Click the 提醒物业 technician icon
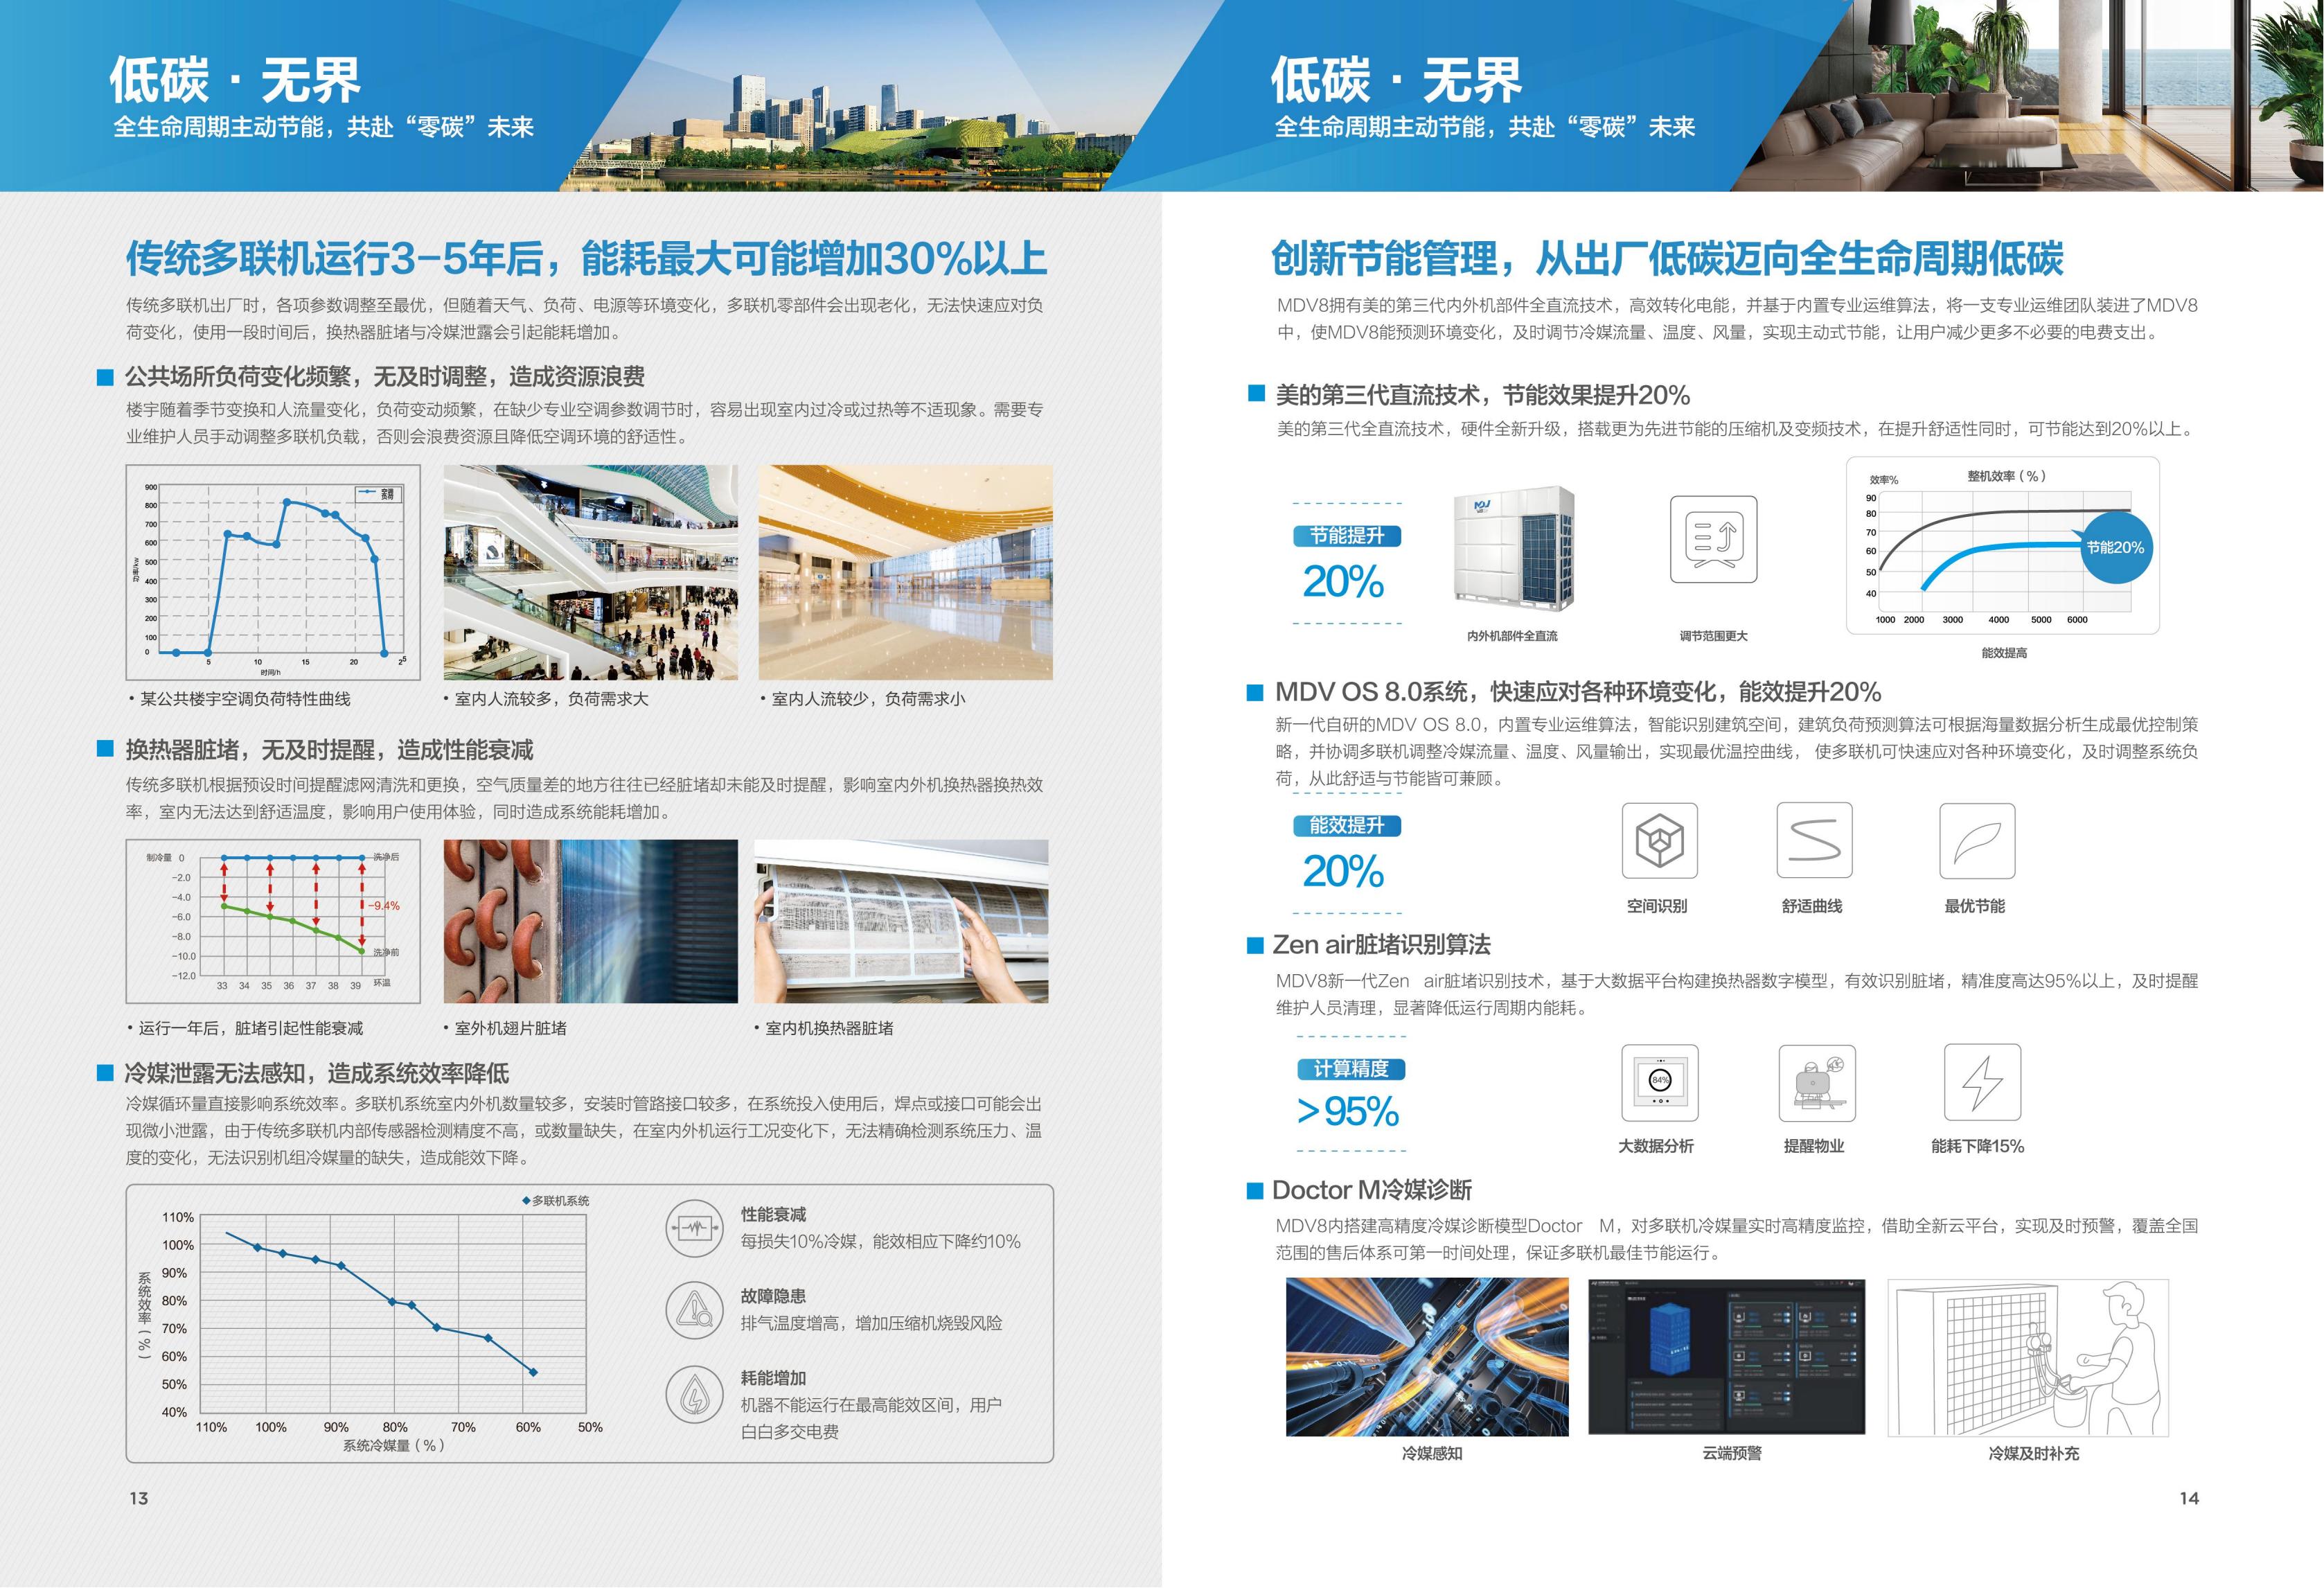Image resolution: width=2324 pixels, height=1588 pixels. pyautogui.click(x=1817, y=1082)
